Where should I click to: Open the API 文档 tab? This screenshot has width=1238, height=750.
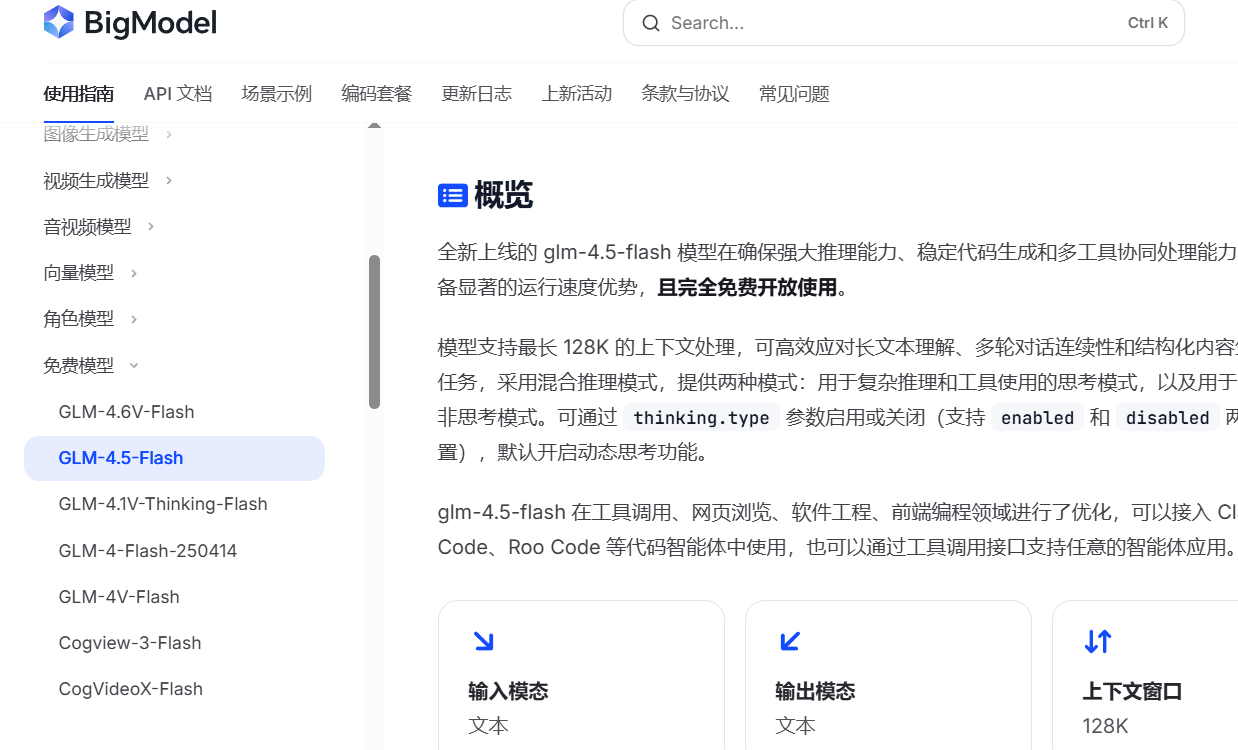(178, 94)
